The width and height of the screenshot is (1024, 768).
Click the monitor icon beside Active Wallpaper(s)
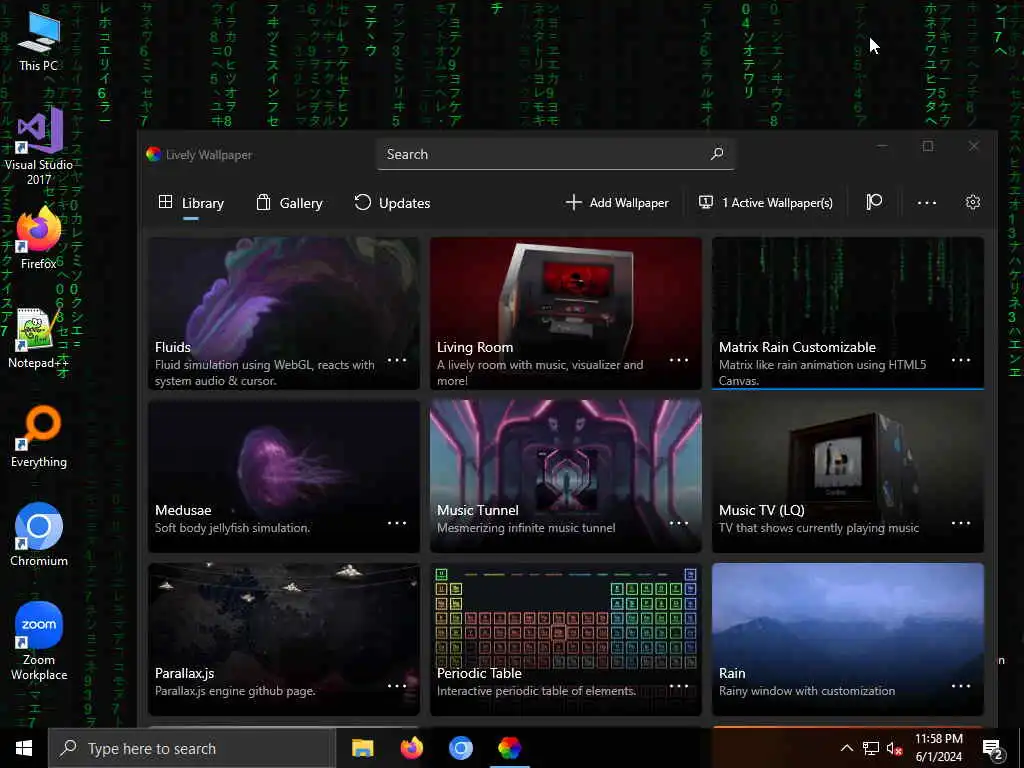(x=706, y=202)
